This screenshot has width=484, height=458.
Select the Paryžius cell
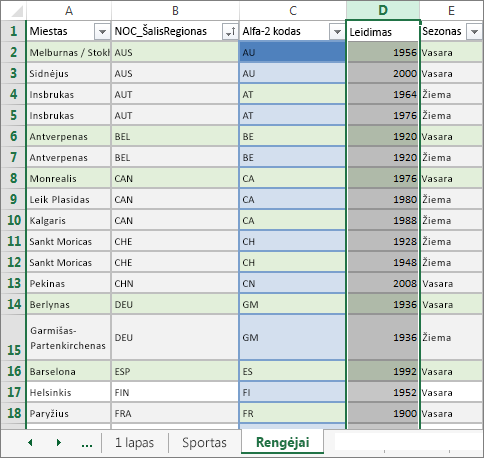[x=69, y=413]
